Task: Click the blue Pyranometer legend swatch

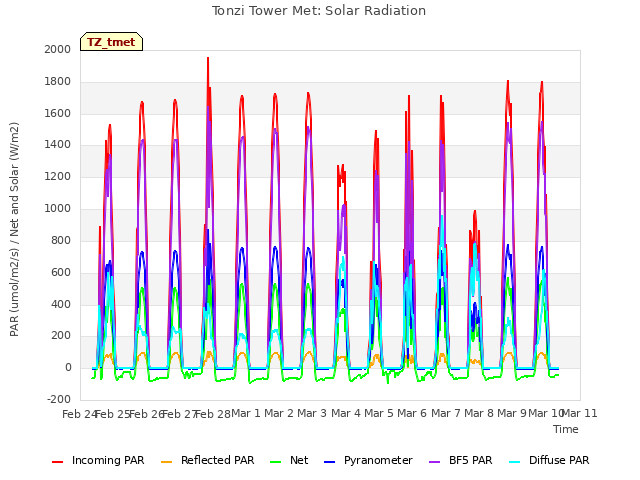Action: click(329, 461)
